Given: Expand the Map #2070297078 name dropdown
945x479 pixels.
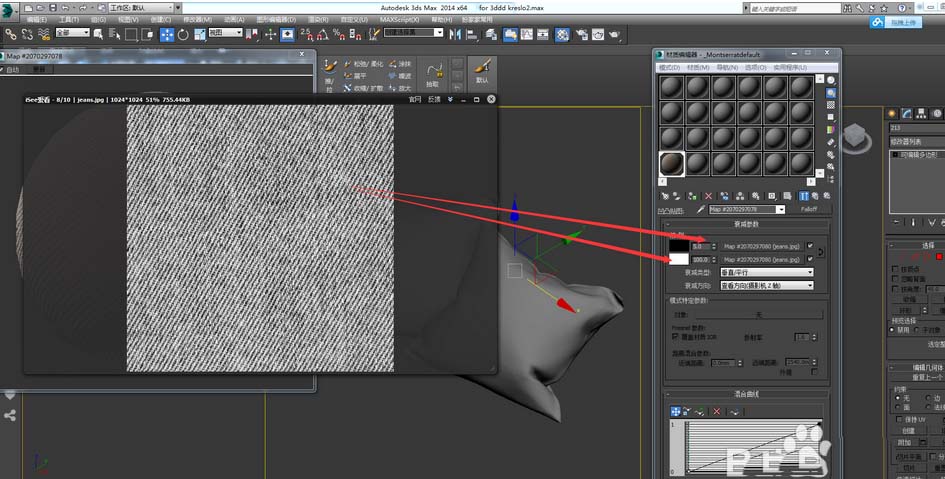Looking at the screenshot, I should point(781,210).
